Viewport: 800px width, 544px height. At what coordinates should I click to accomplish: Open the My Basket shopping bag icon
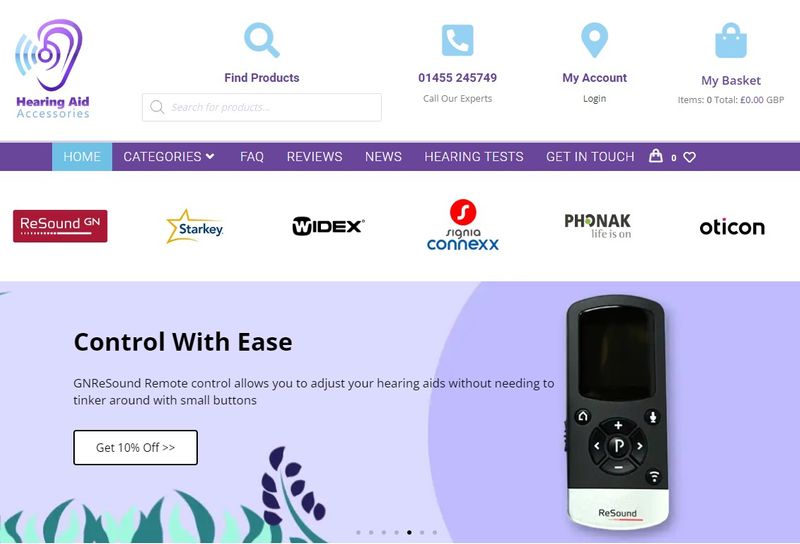click(x=731, y=40)
